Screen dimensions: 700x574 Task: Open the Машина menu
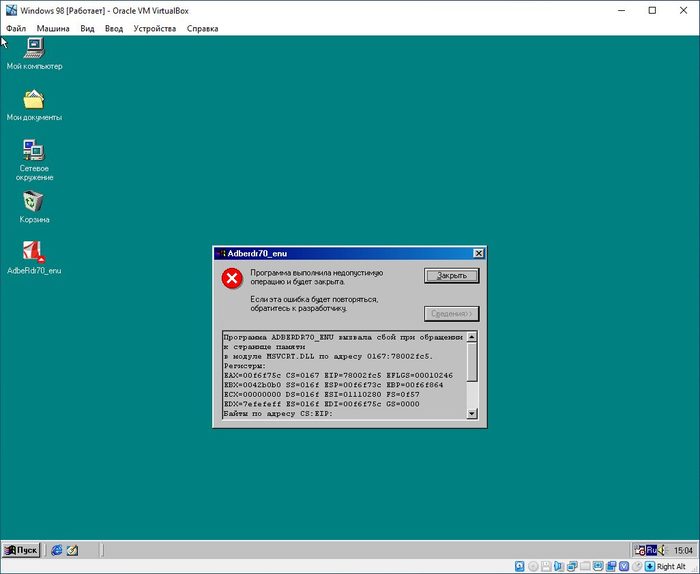[x=53, y=29]
